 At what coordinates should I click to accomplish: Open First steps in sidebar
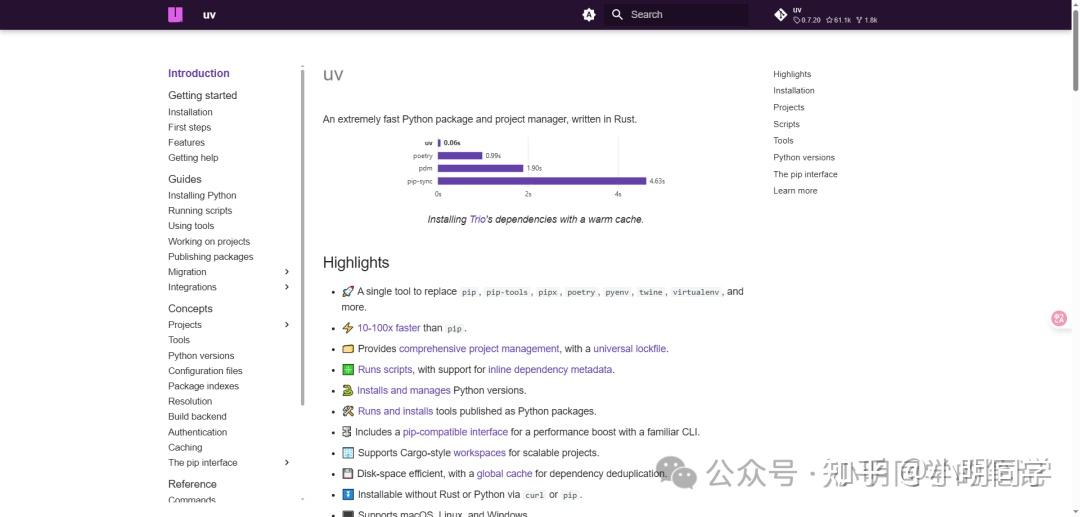click(189, 127)
